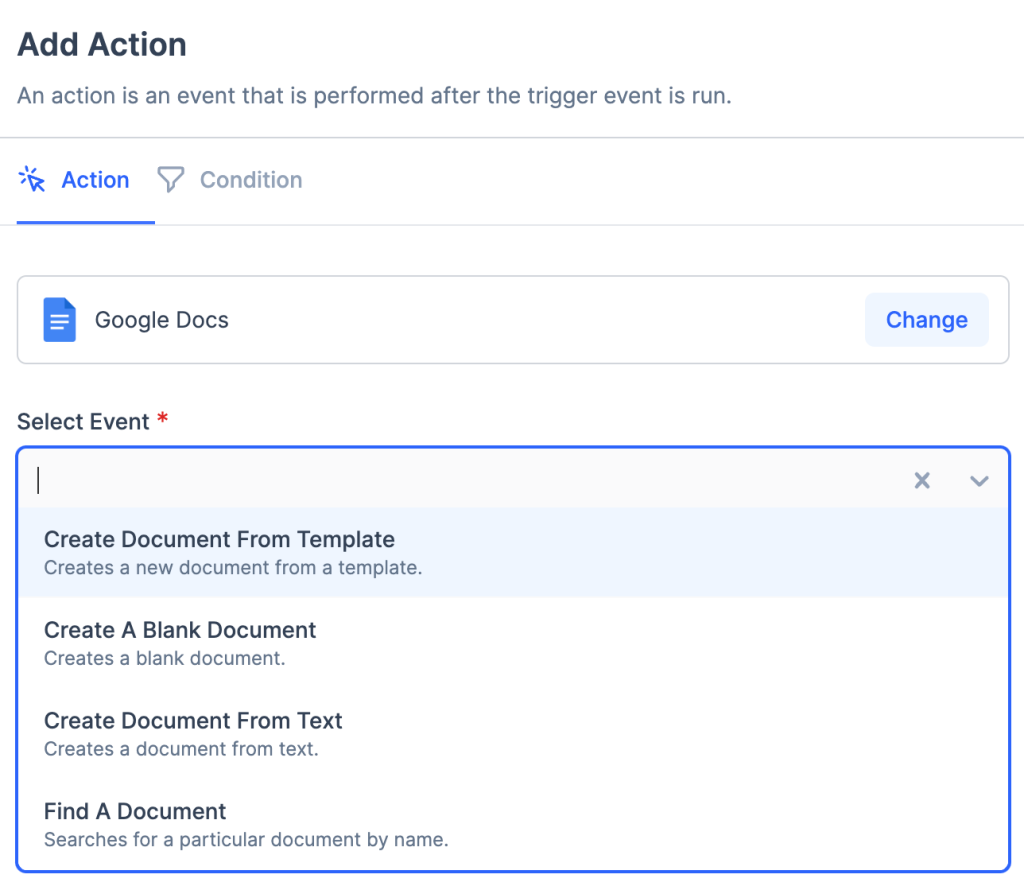Switch to the Action tab
1024x886 pixels.
(95, 180)
